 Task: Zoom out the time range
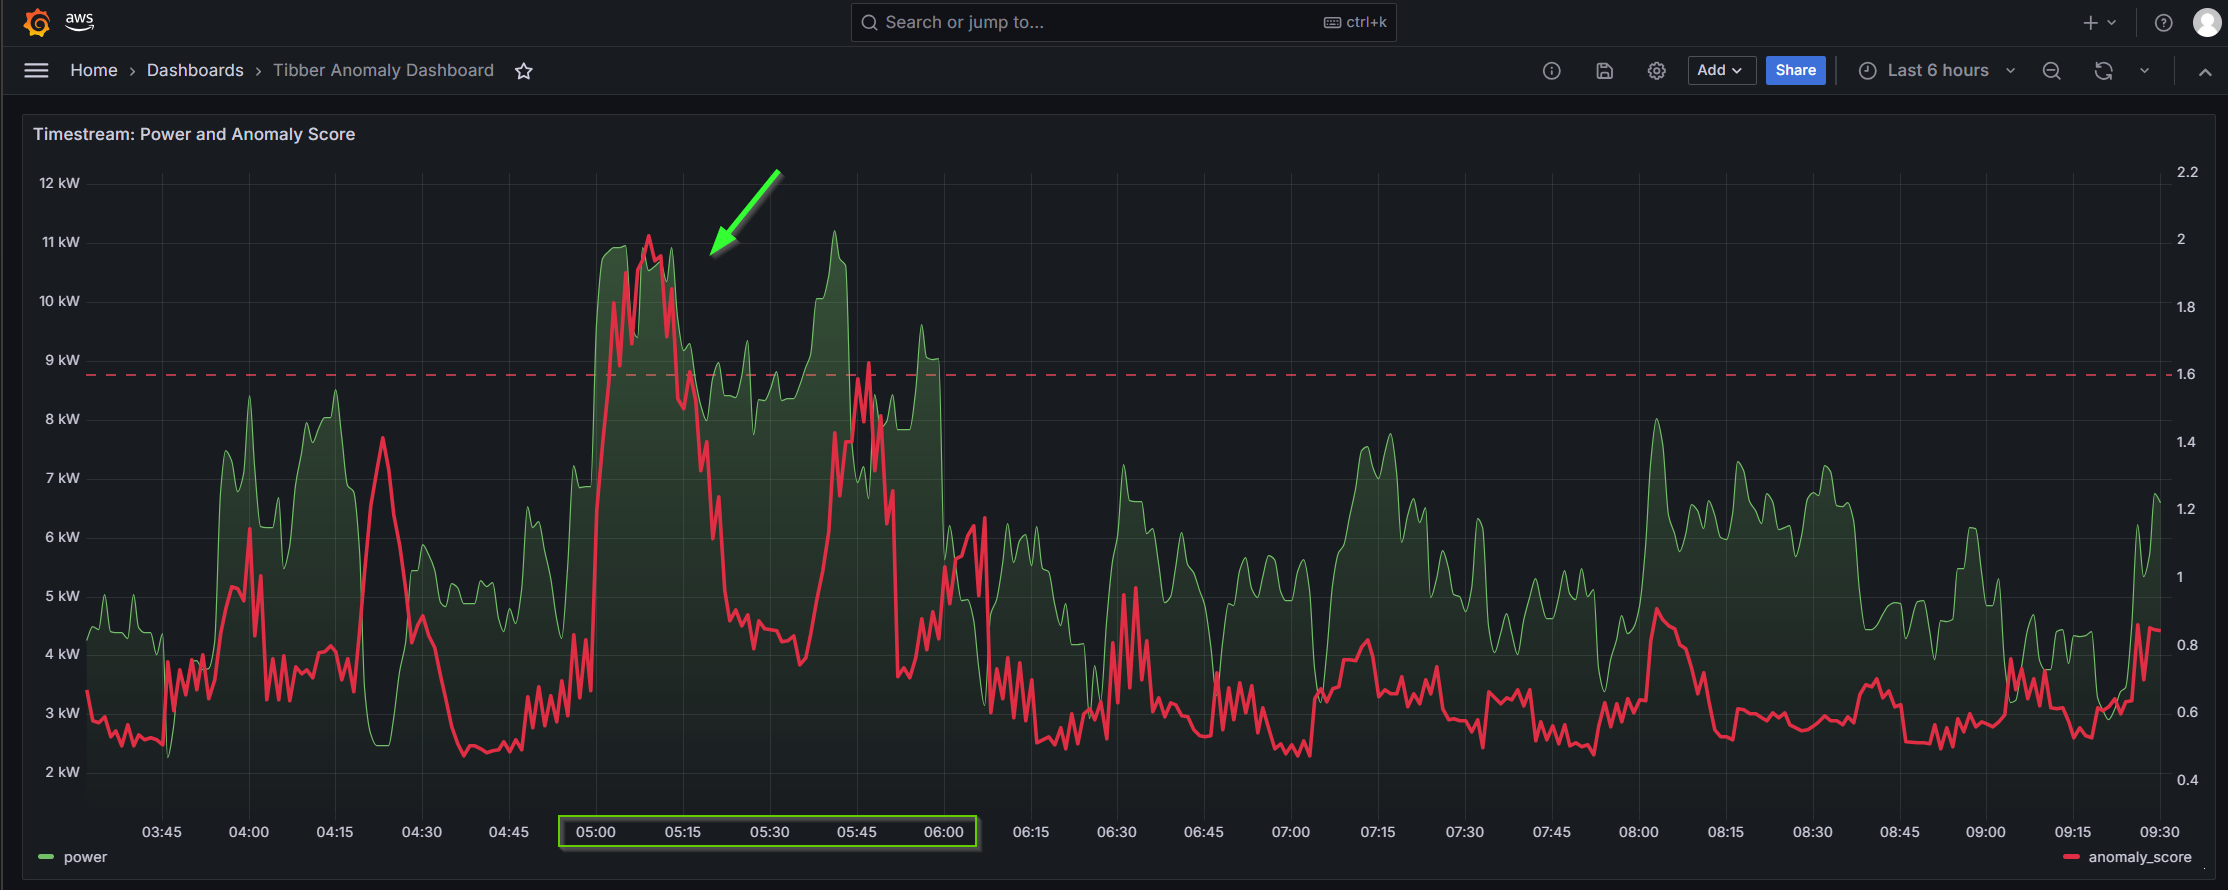click(x=2051, y=71)
